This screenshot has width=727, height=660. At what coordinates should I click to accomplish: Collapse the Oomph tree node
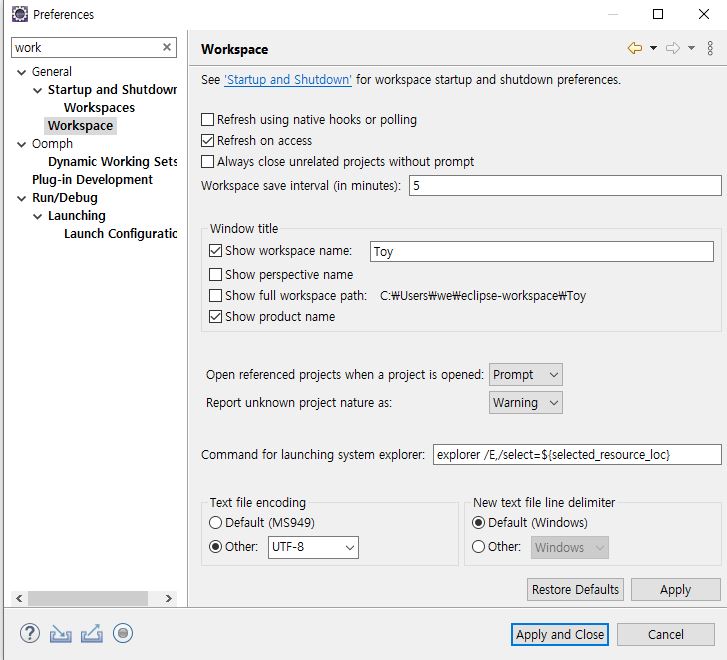21,145
